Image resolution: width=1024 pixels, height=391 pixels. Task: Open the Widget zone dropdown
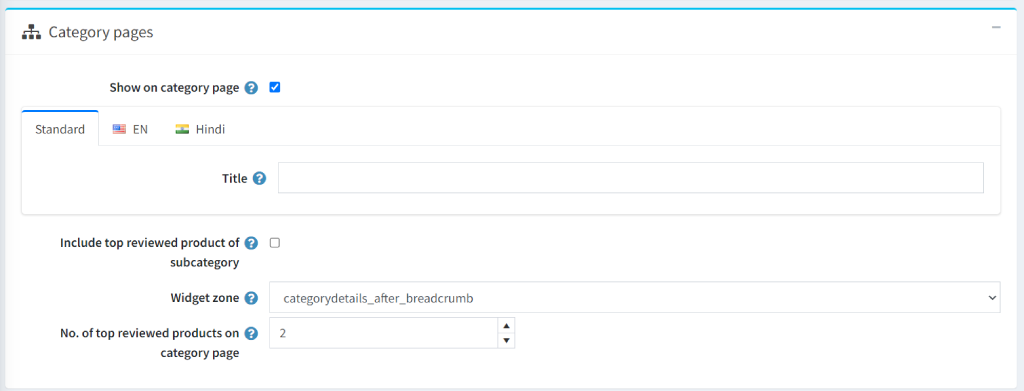[635, 298]
